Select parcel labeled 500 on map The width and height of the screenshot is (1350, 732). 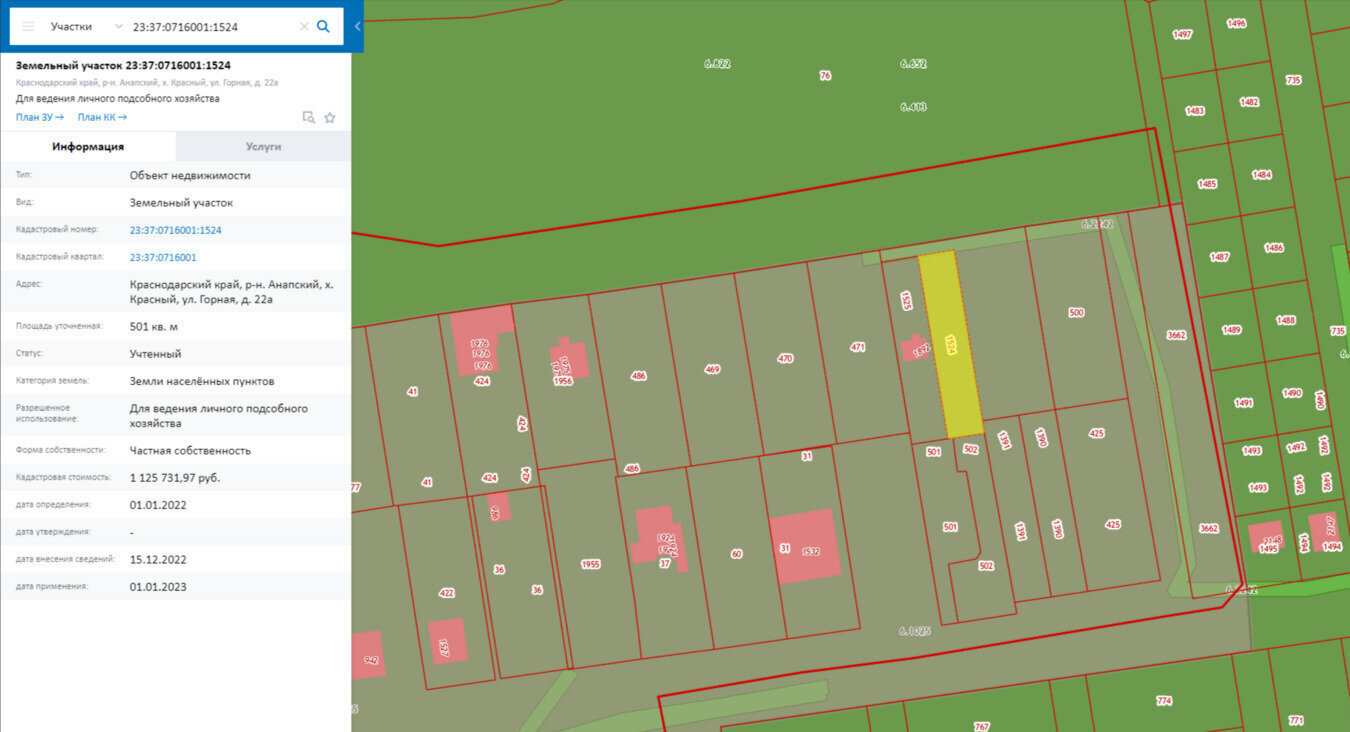click(x=1076, y=313)
